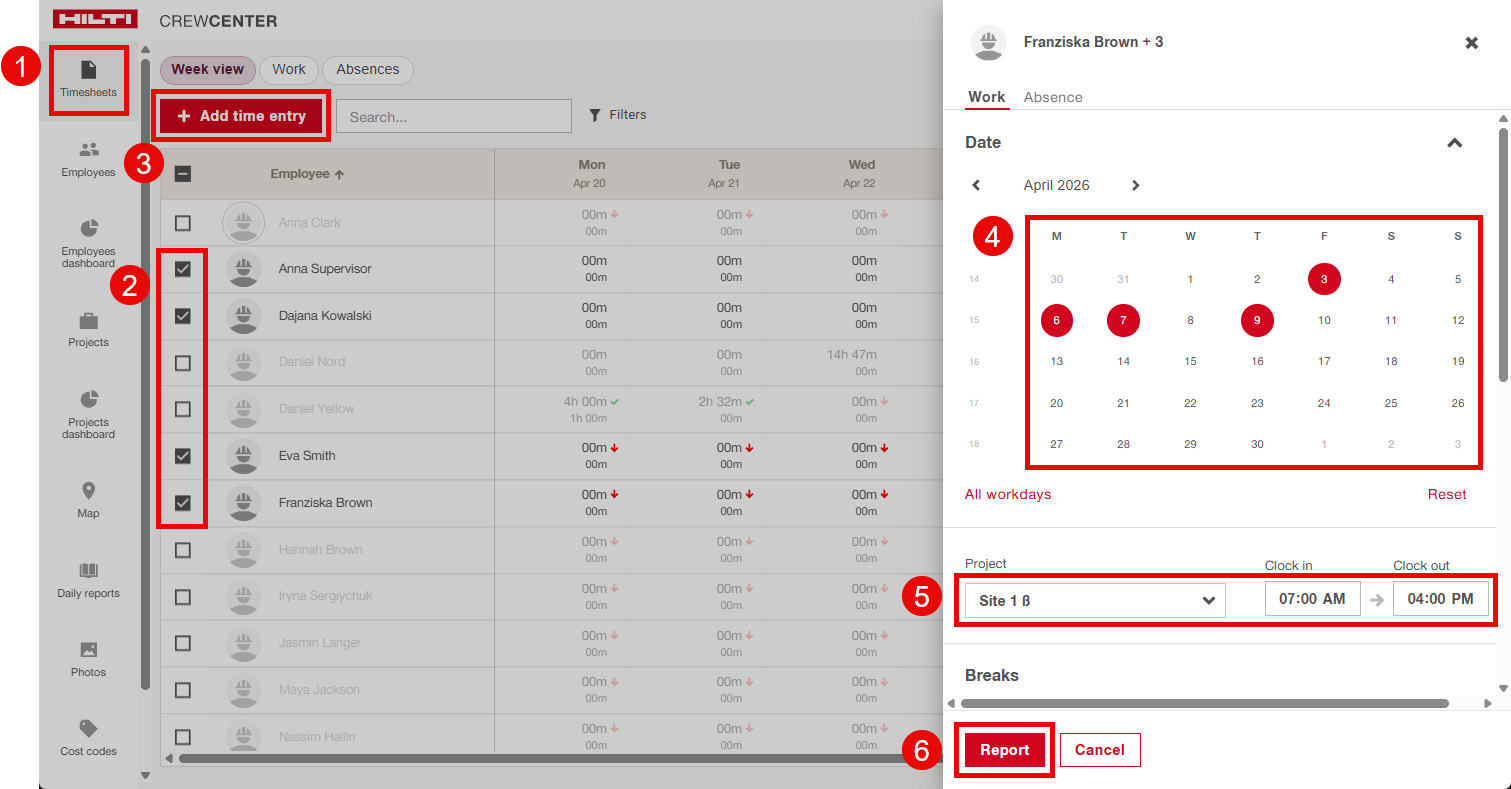1511x789 pixels.
Task: Click Add time entry button
Action: click(241, 116)
